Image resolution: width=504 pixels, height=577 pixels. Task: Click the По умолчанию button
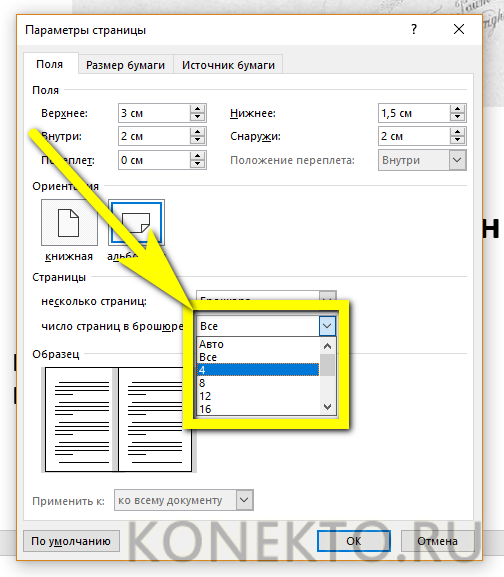[x=71, y=541]
